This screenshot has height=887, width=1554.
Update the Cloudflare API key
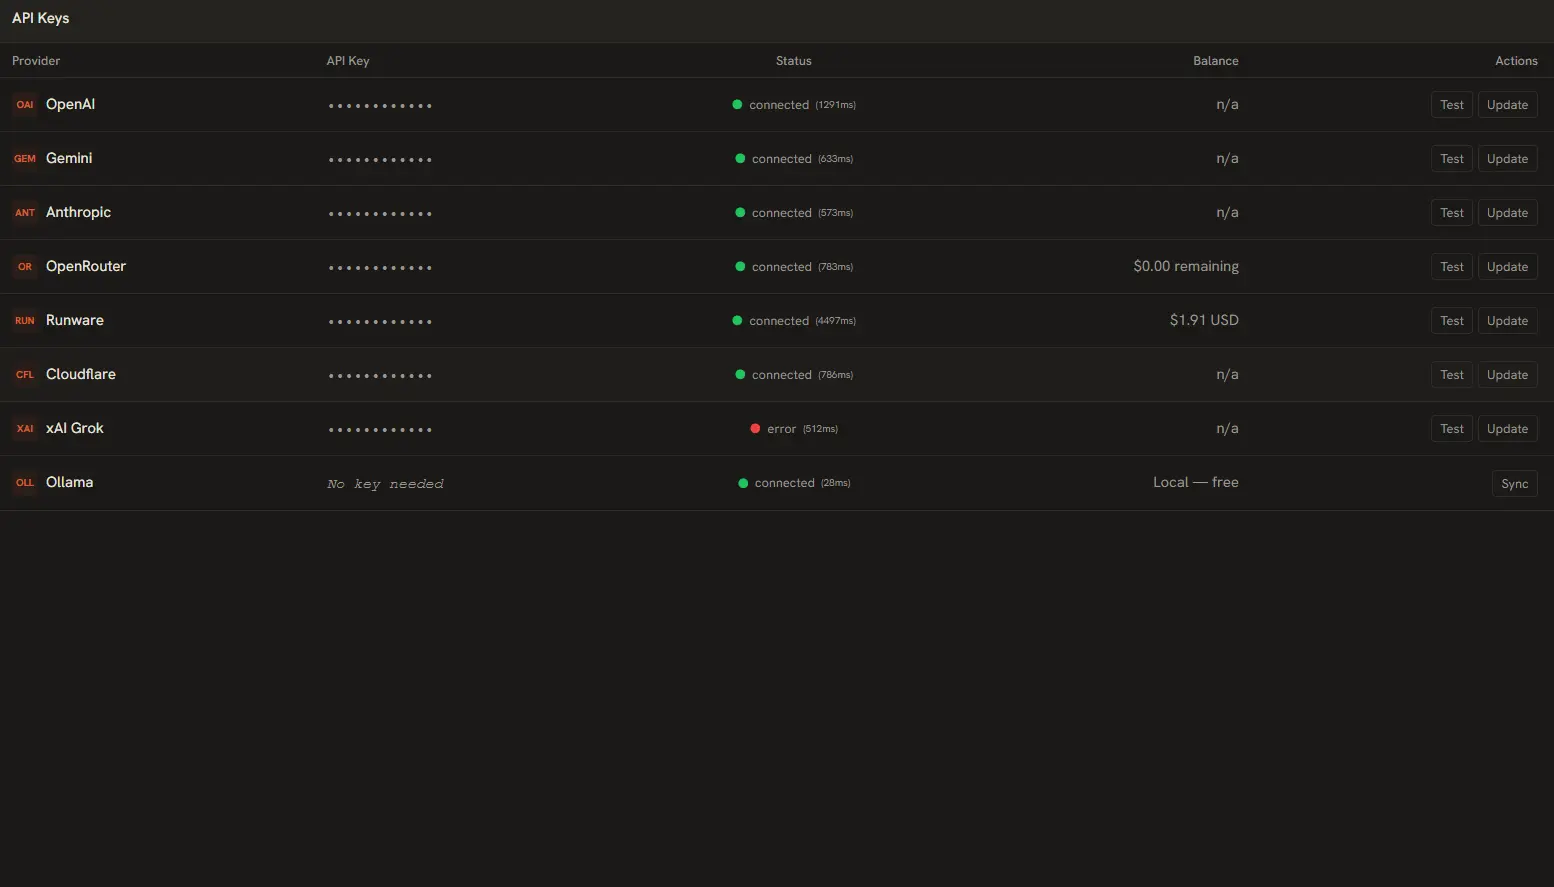1507,375
